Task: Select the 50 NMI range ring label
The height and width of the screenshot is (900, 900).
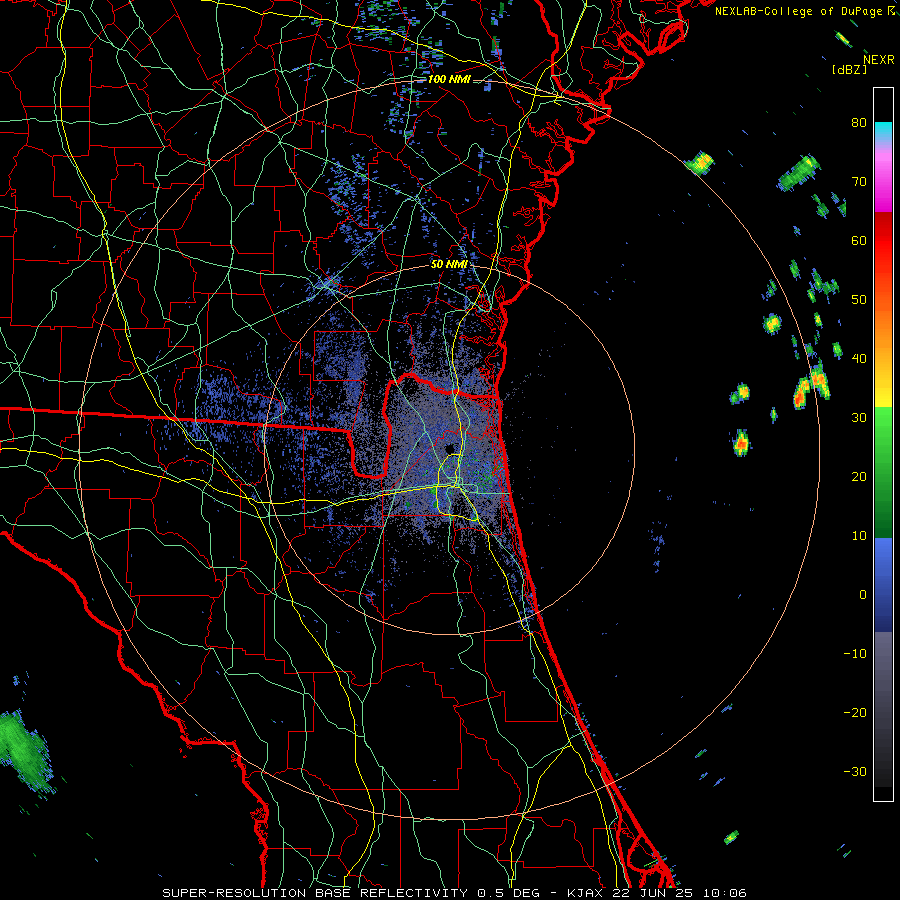Action: (449, 264)
